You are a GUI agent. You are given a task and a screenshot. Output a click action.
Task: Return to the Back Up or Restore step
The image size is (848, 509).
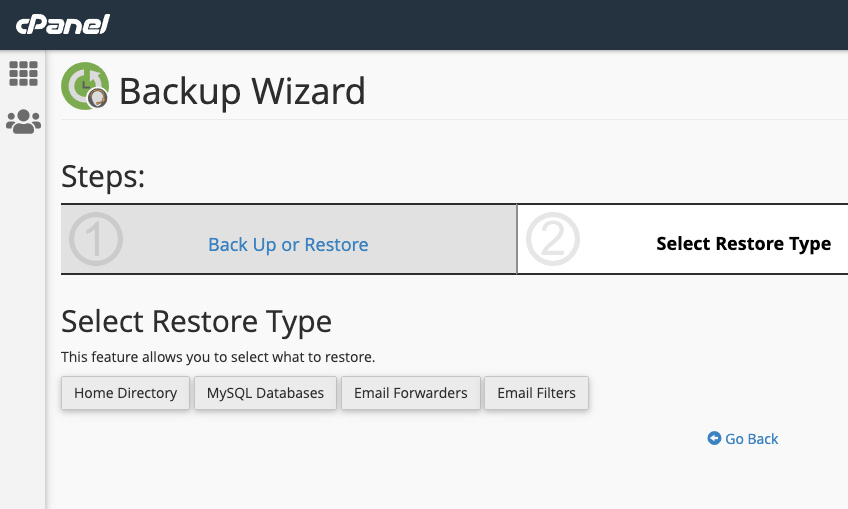(288, 244)
